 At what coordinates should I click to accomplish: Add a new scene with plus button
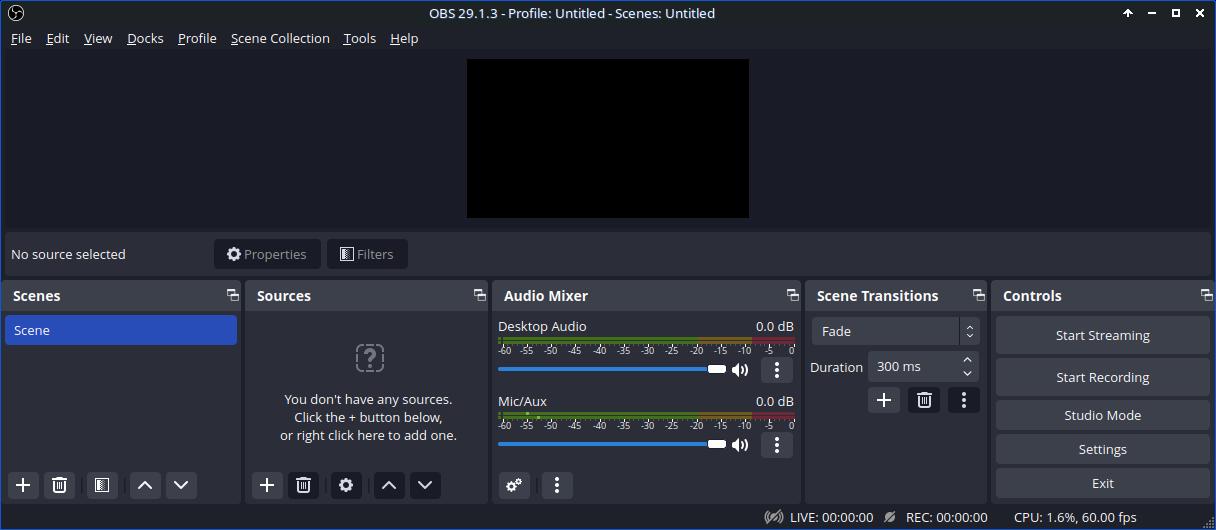(23, 485)
